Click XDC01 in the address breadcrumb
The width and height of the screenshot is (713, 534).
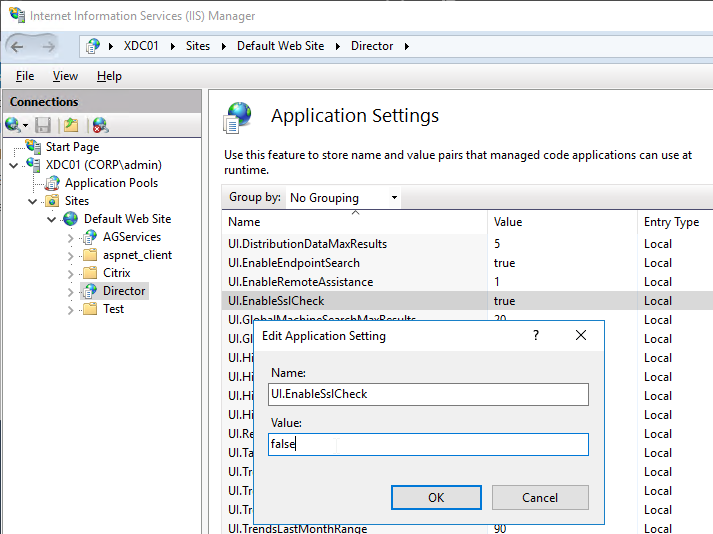pyautogui.click(x=141, y=46)
